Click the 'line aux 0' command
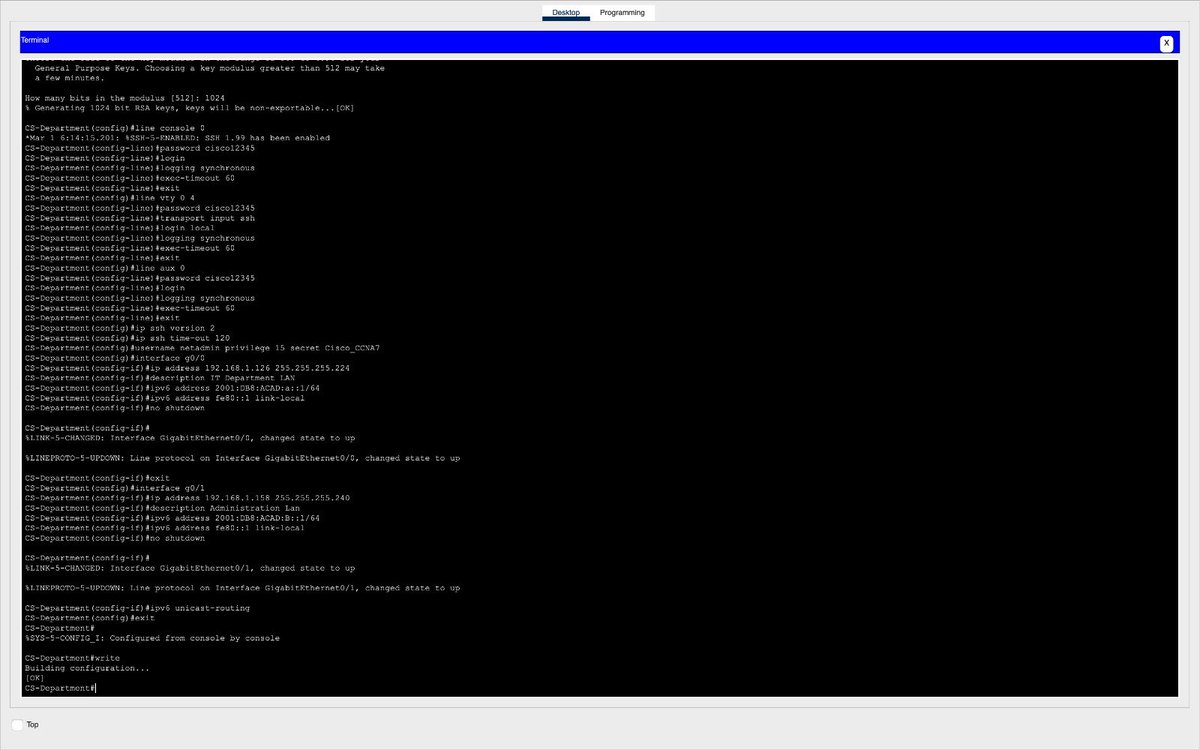The height and width of the screenshot is (750, 1200). [x=105, y=268]
